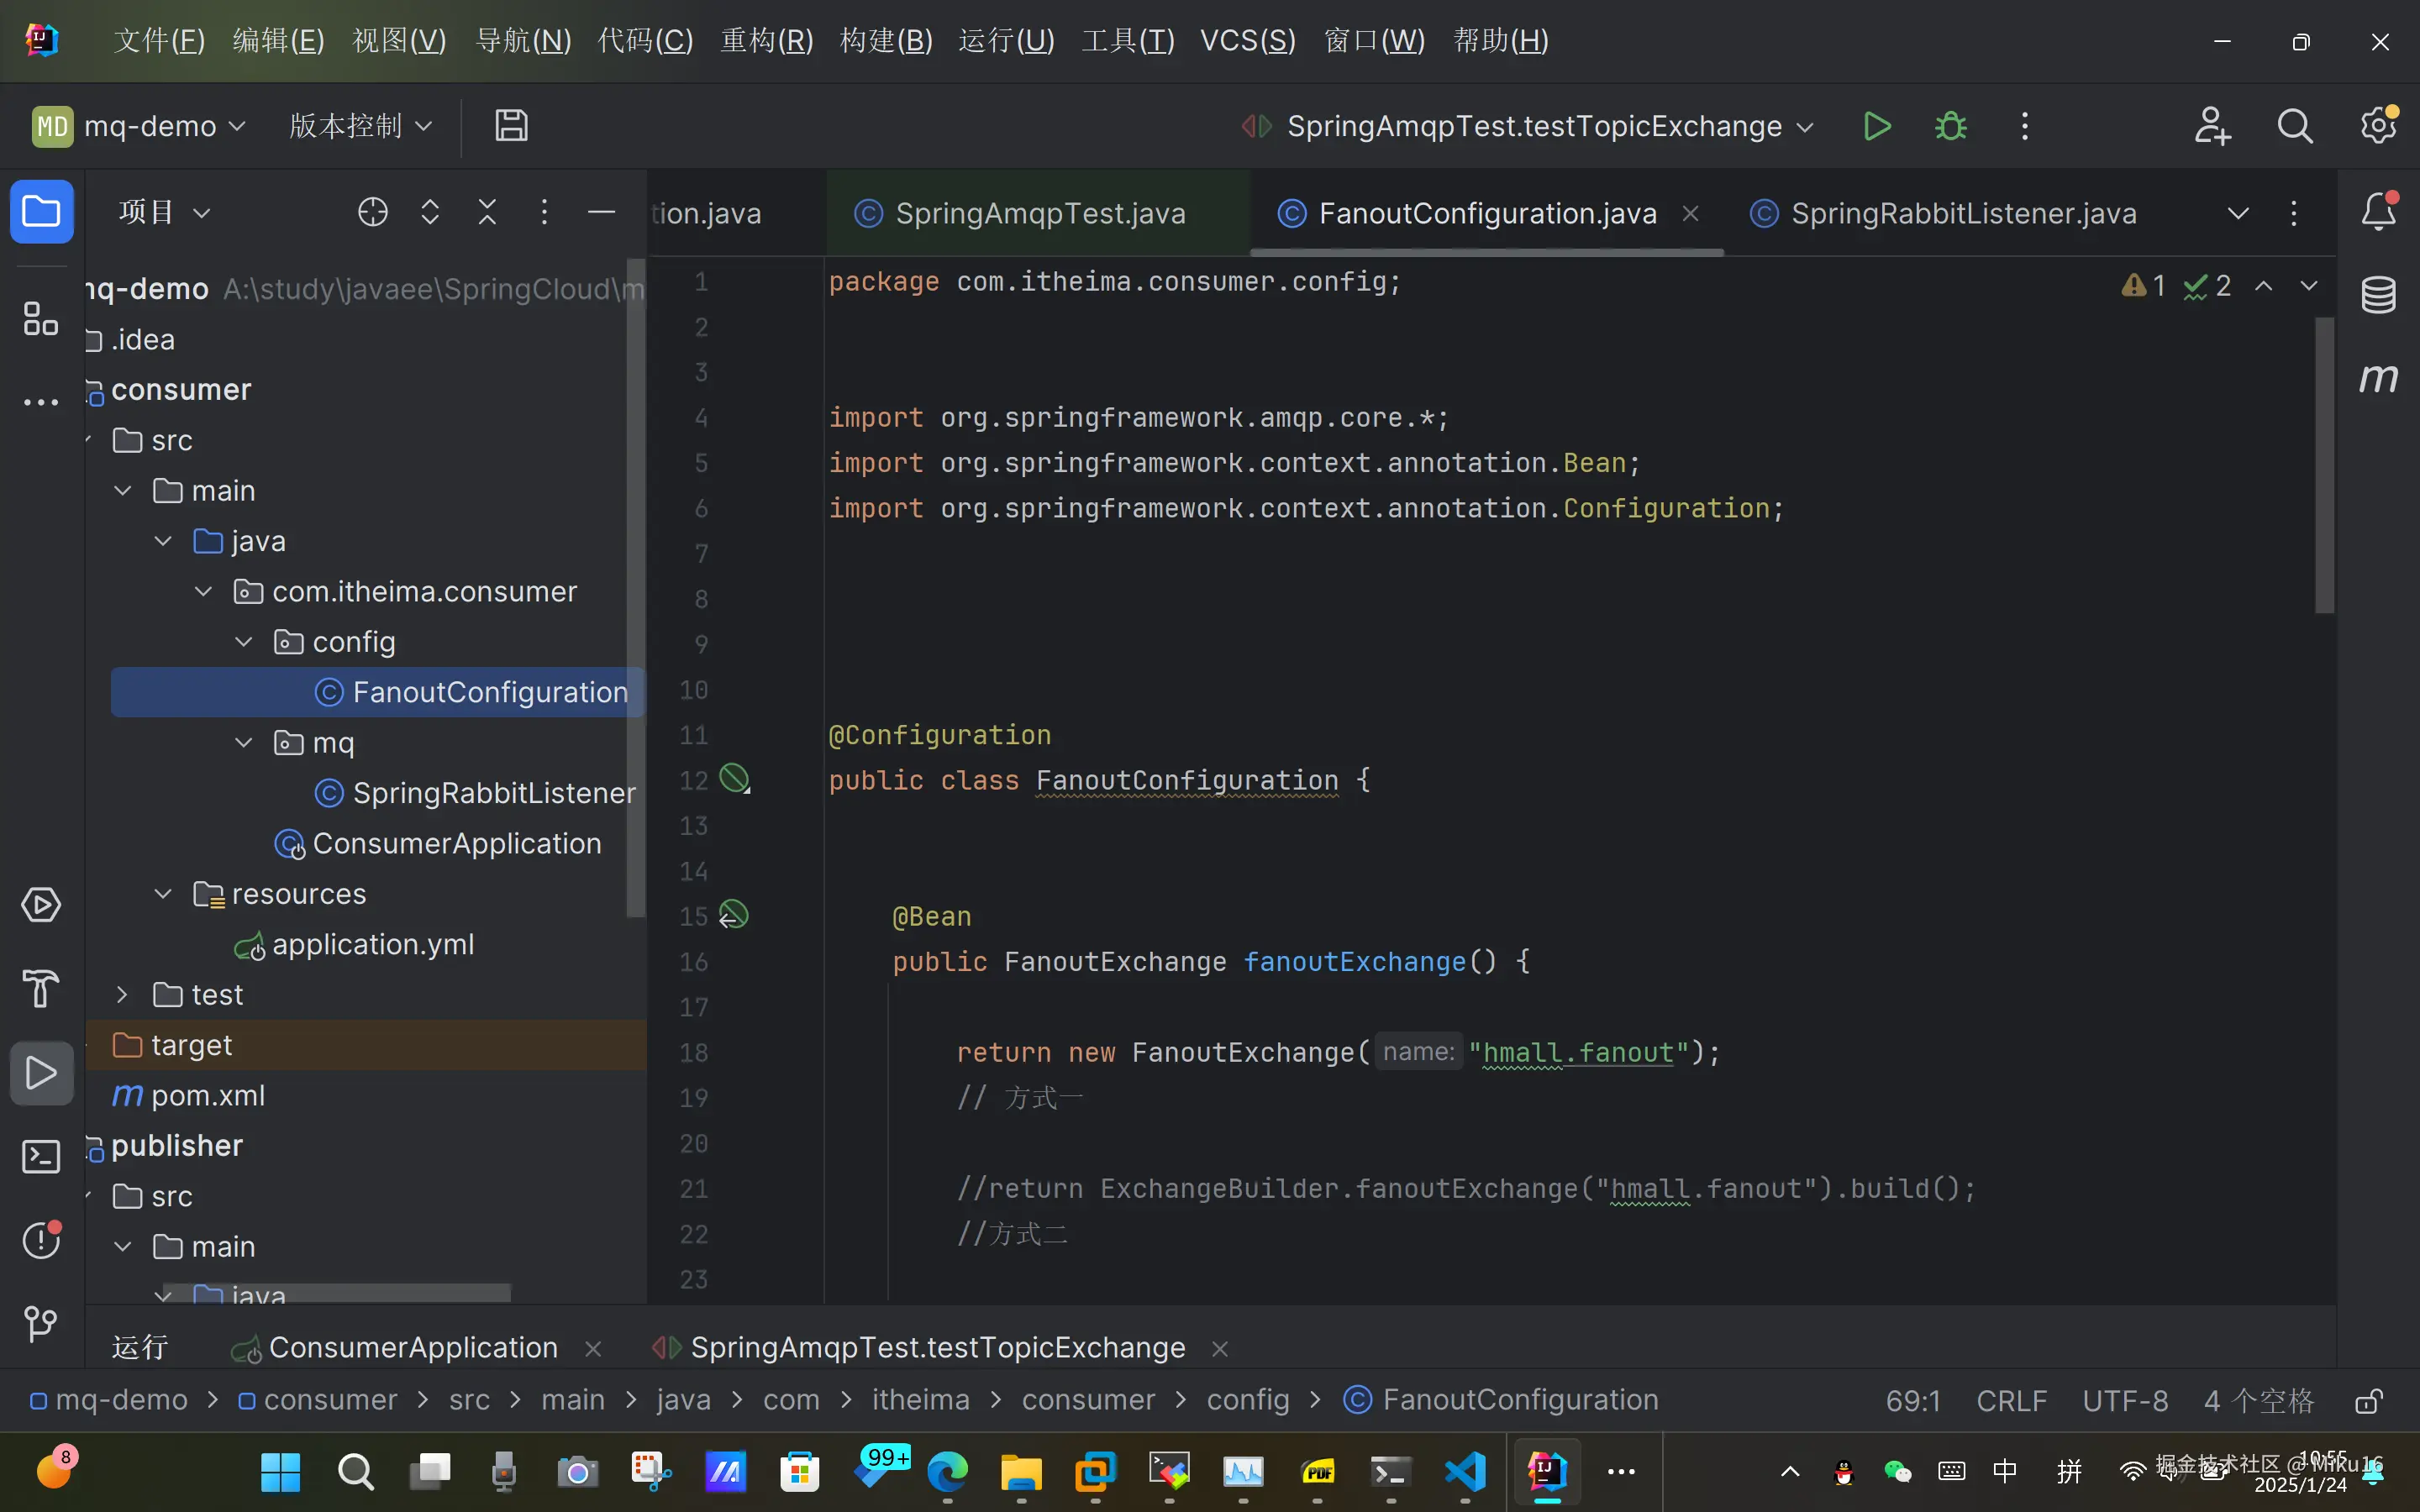This screenshot has height=1512, width=2420.
Task: Click the UTF-8 encoding indicator
Action: (x=2125, y=1400)
